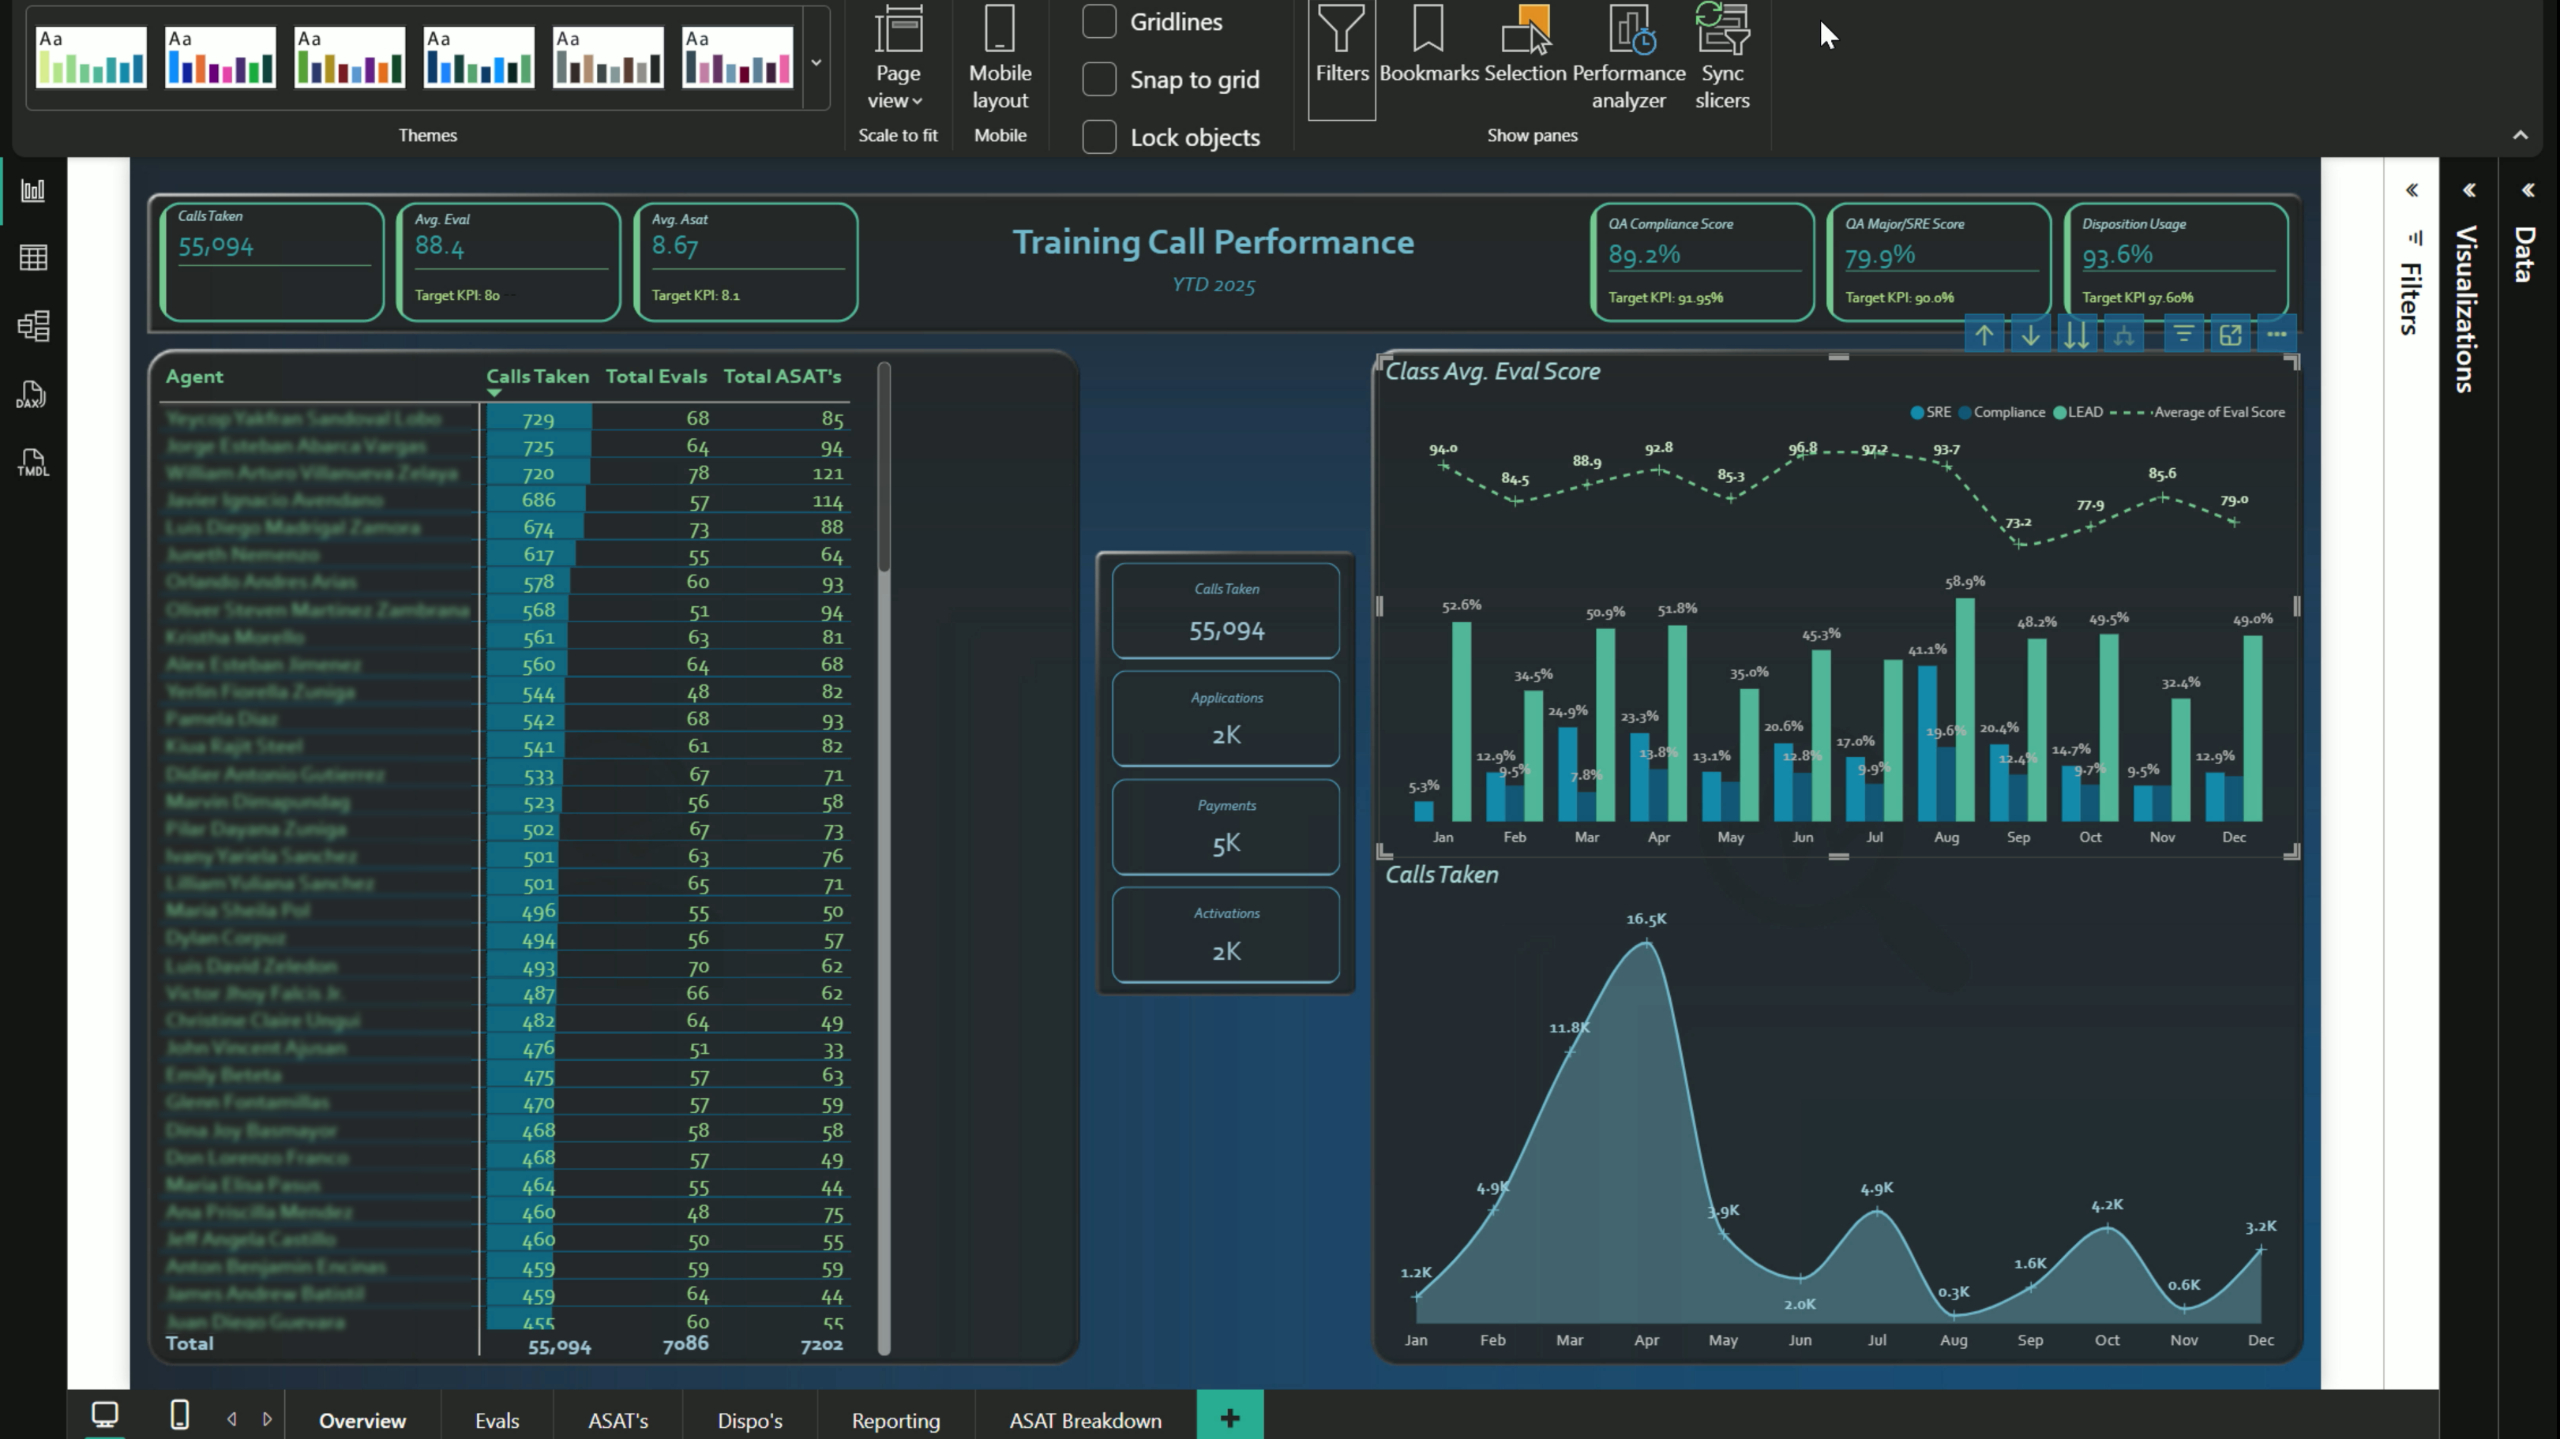Switch to the Reporting page tab
The height and width of the screenshot is (1439, 2560).
tap(896, 1420)
